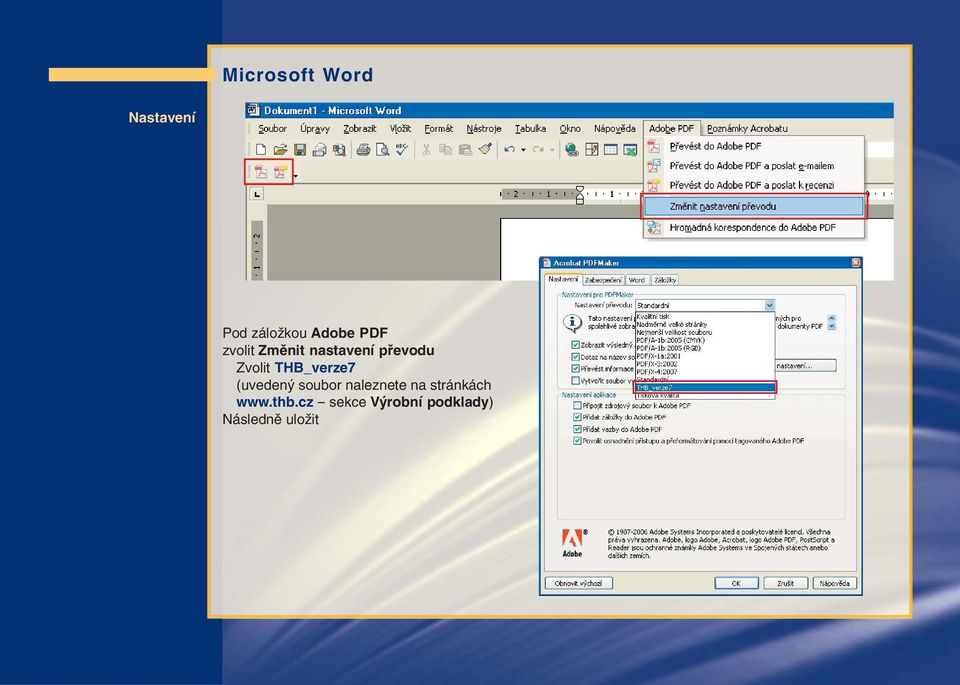Screen dimensions: 960x685
Task: Select 'THB_verze7' in the conversion settings list
Action: 705,387
